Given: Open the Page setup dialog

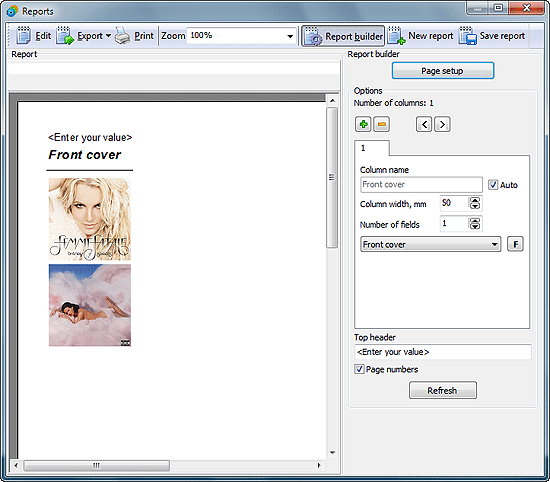Looking at the screenshot, I should [443, 71].
